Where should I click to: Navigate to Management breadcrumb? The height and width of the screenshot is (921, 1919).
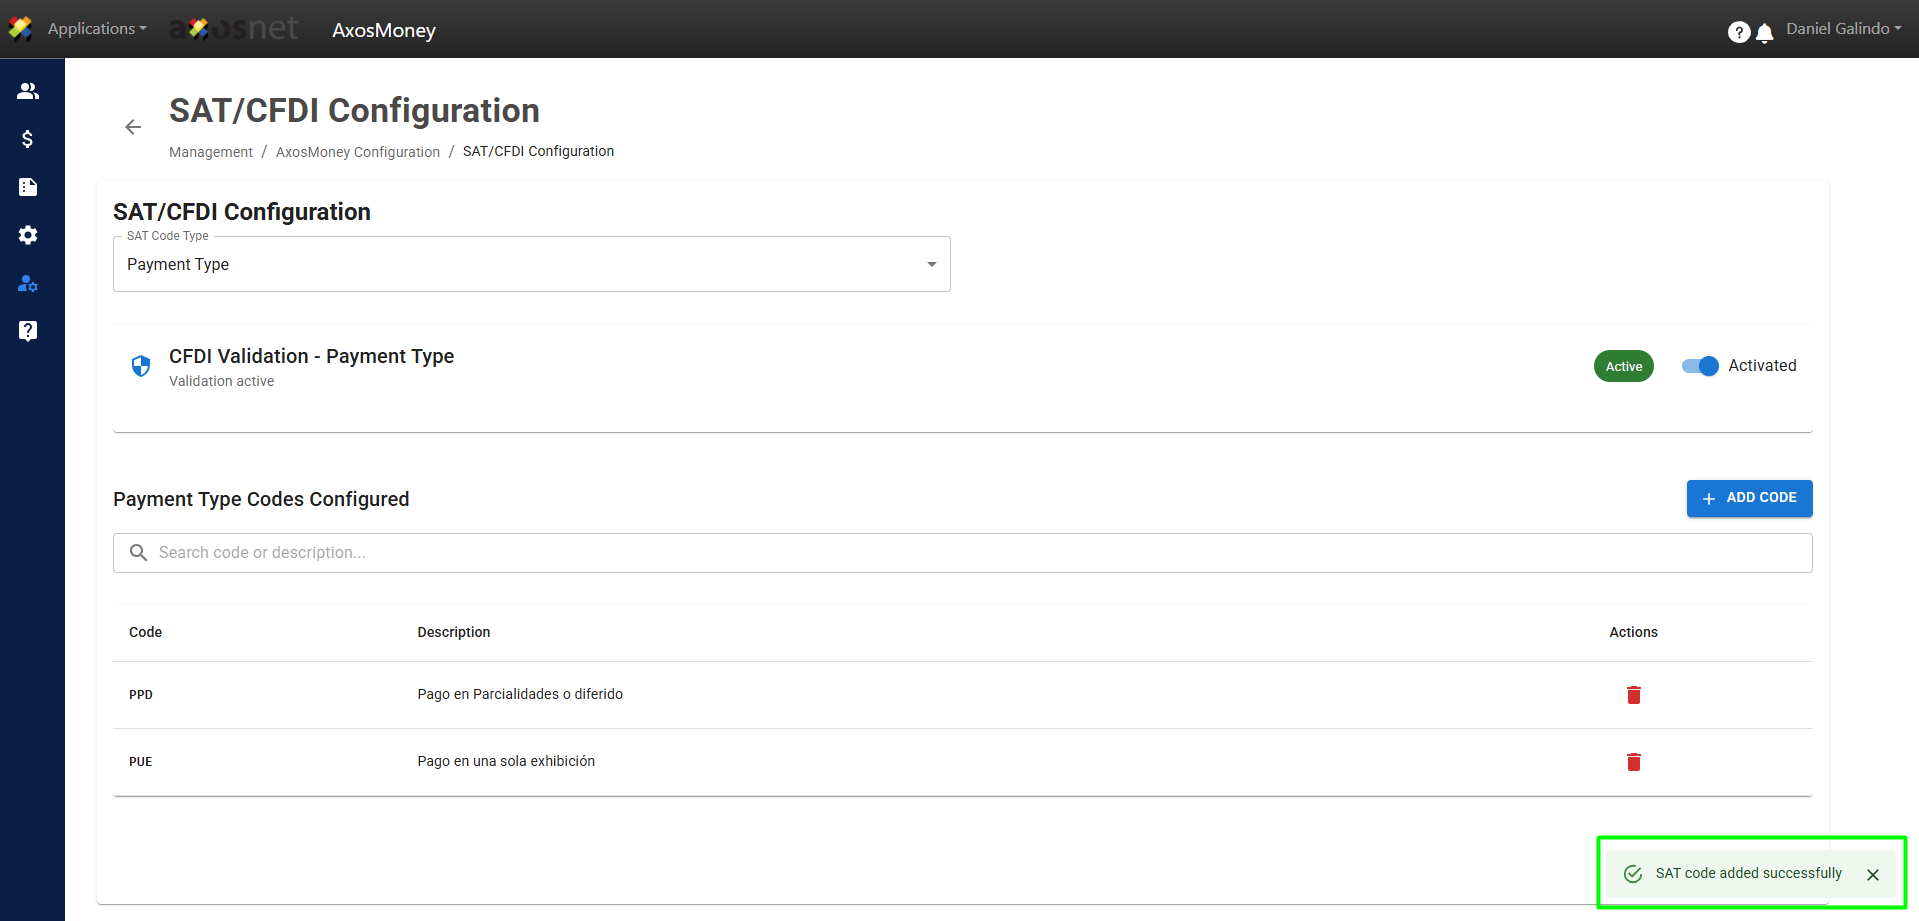point(211,152)
